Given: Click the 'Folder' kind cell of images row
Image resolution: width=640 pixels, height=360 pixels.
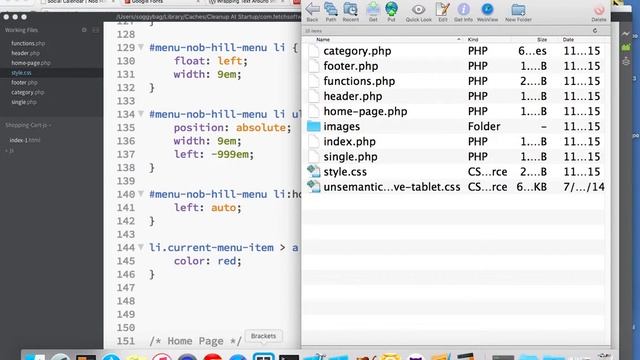Looking at the screenshot, I should point(484,127).
